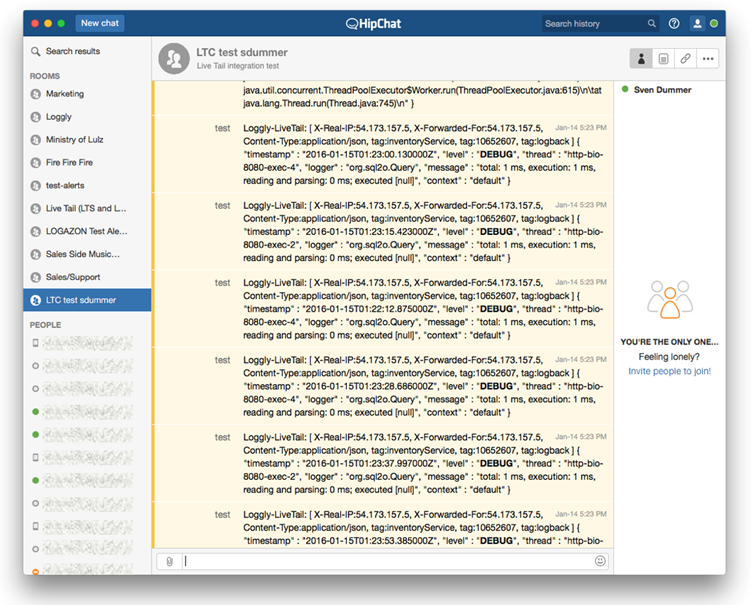
Task: Open the user profile icon in the header
Action: click(697, 23)
